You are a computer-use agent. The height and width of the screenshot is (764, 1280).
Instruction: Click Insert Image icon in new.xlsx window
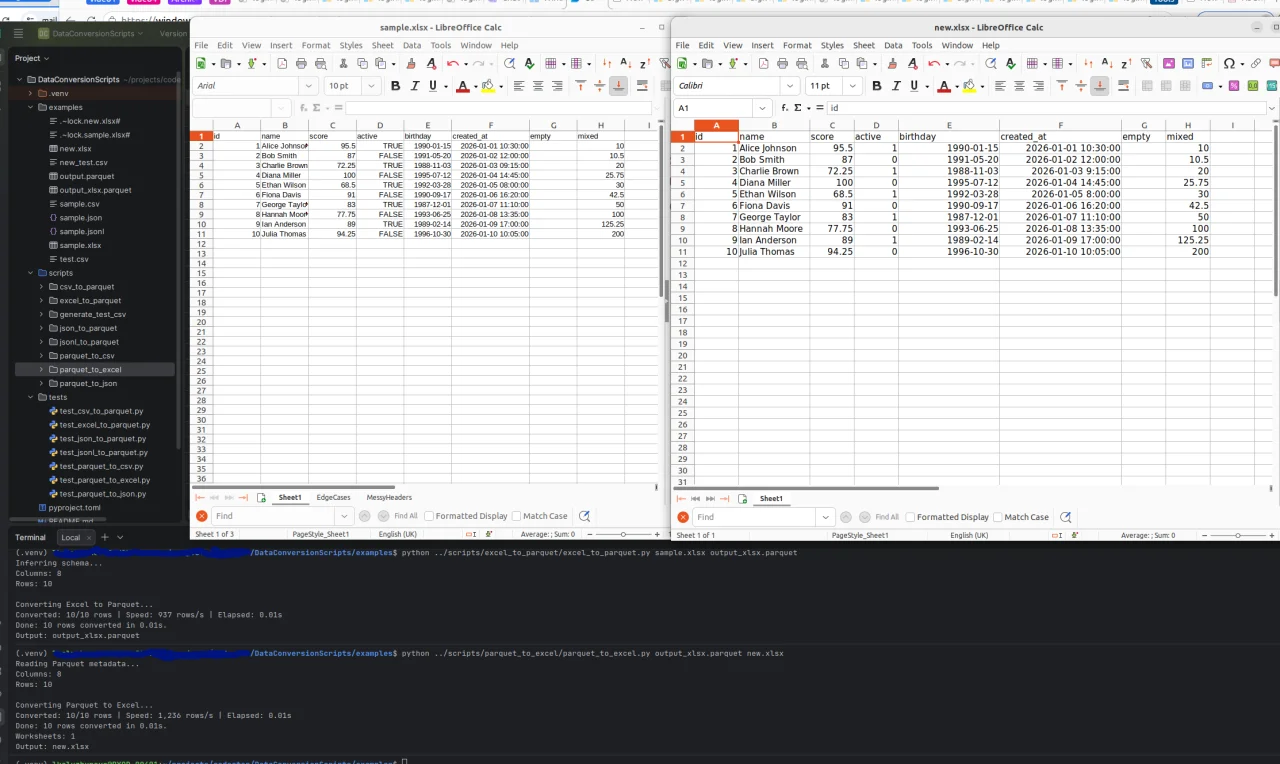tap(1169, 63)
